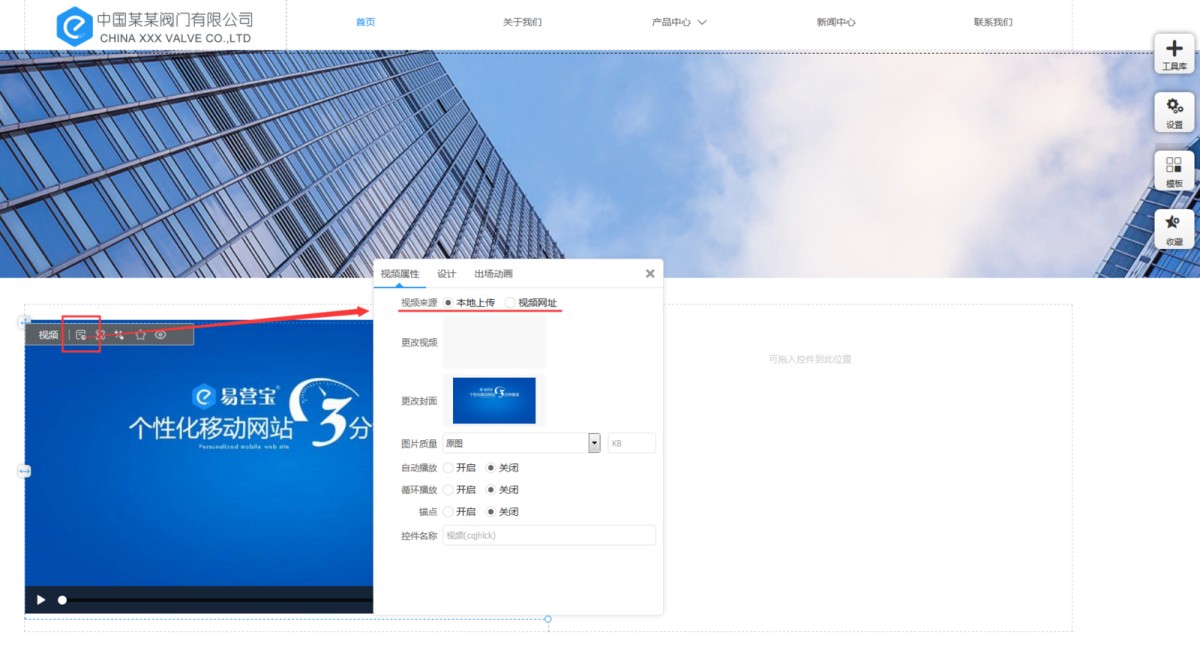
Task: Expand the 产品中心 navigation menu
Action: click(x=679, y=22)
